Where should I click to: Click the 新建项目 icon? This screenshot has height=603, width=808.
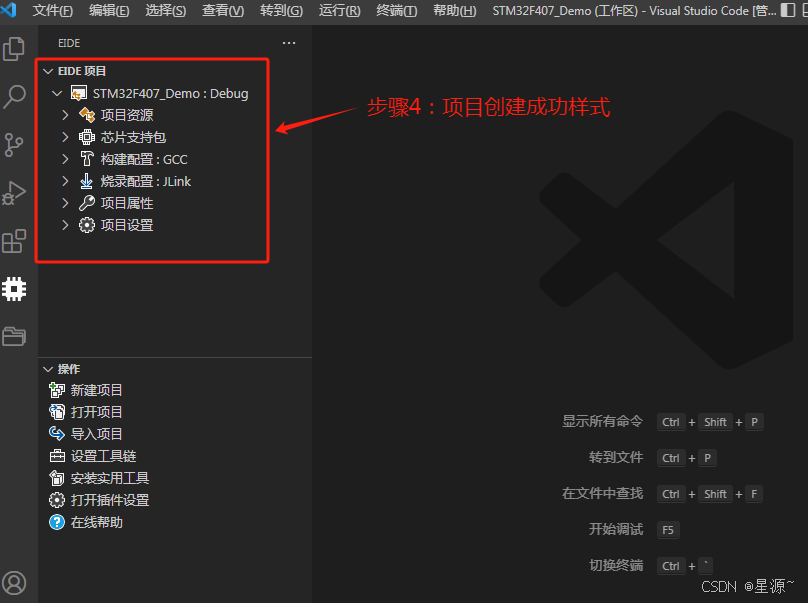(x=57, y=390)
